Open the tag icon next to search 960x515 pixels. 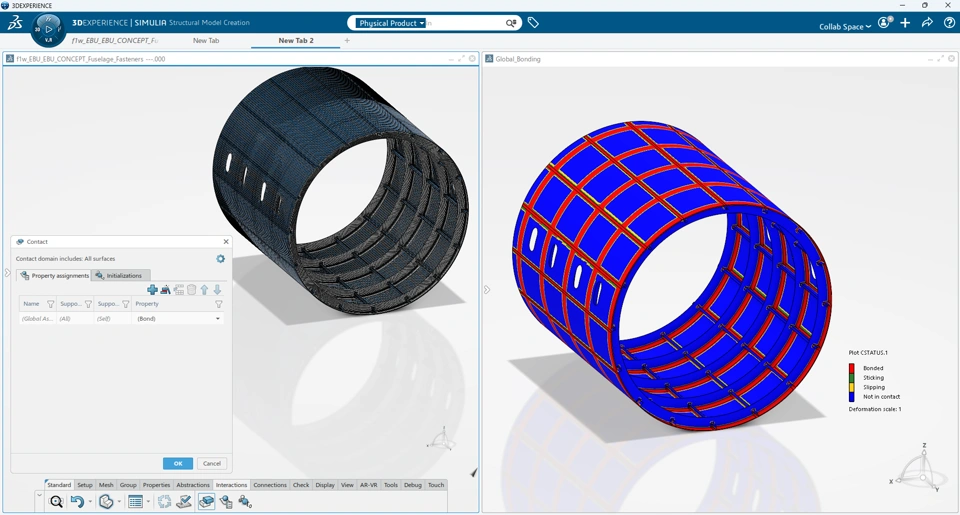point(533,23)
